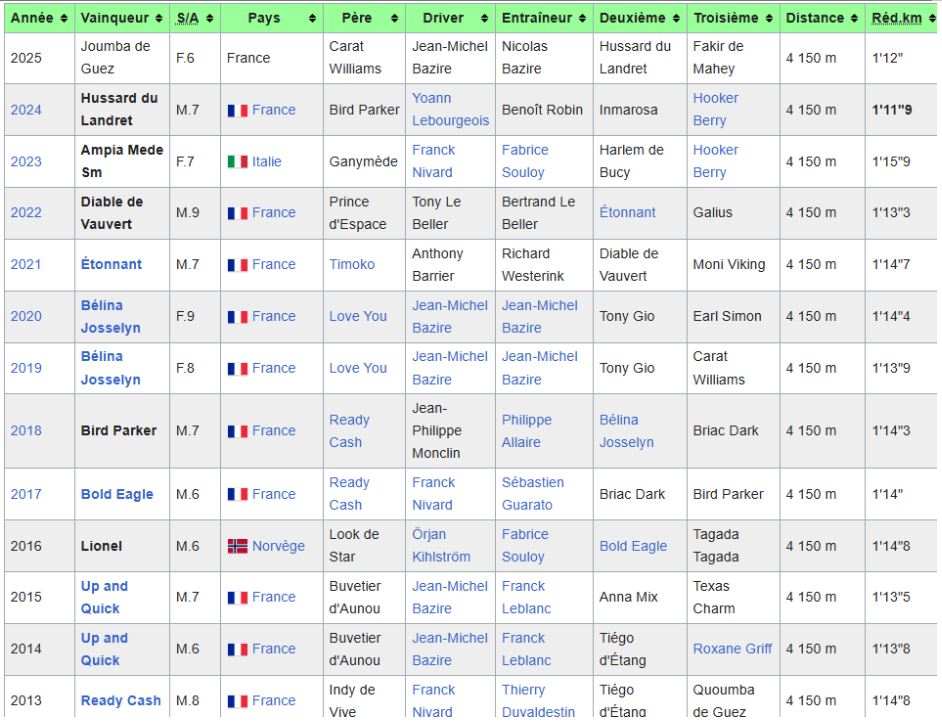Open the 2024 year link
The width and height of the screenshot is (942, 724).
point(26,110)
